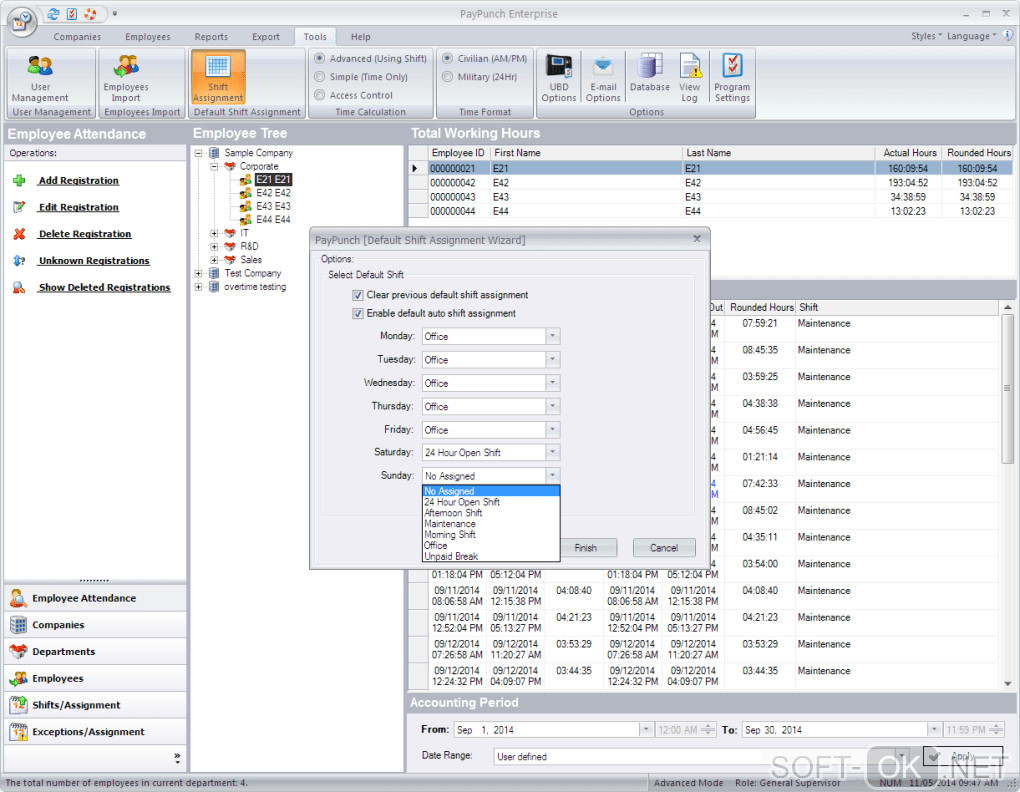Choose Morning Shift from the Sunday list
This screenshot has width=1020, height=792.
450,535
